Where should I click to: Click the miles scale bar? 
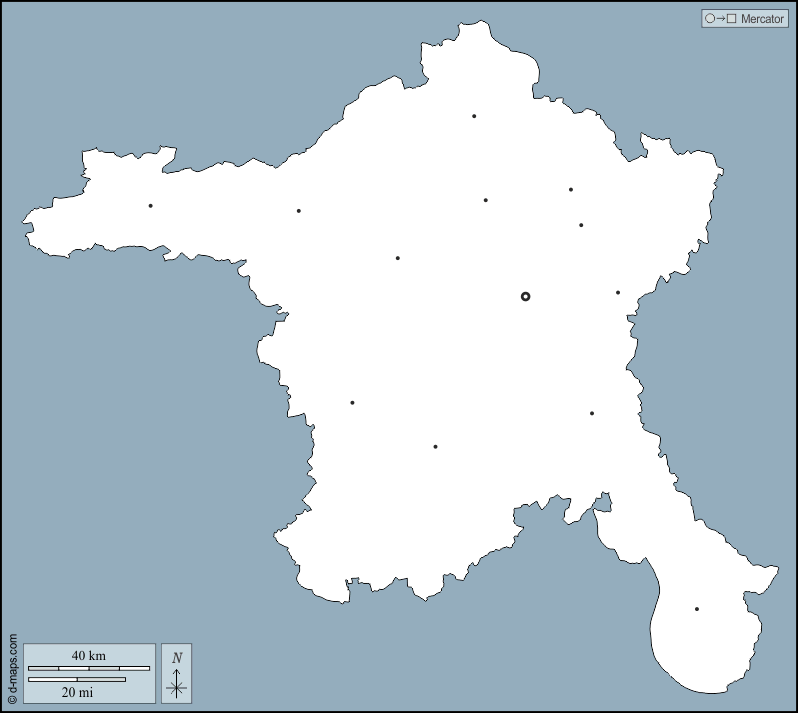(x=77, y=680)
